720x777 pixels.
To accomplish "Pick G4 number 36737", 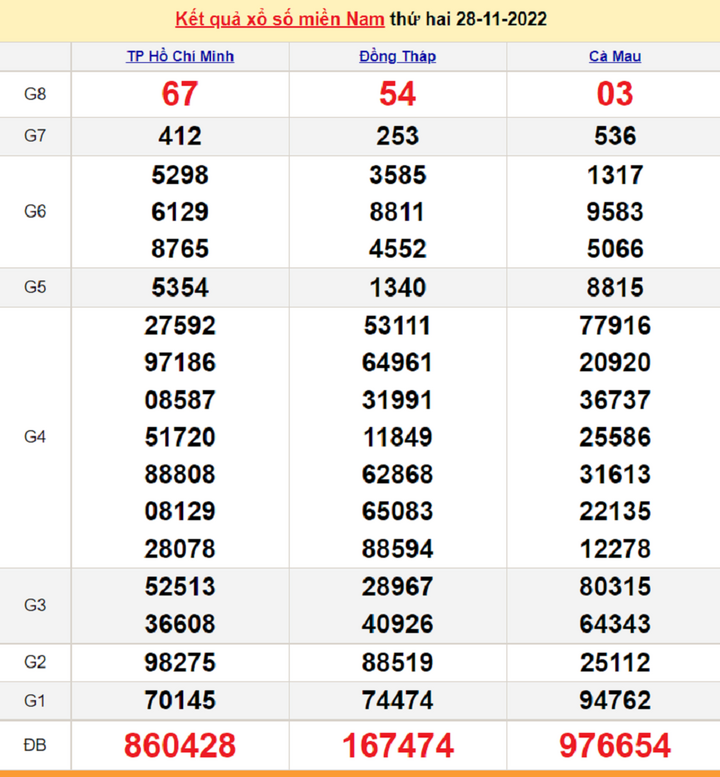I will 615,400.
